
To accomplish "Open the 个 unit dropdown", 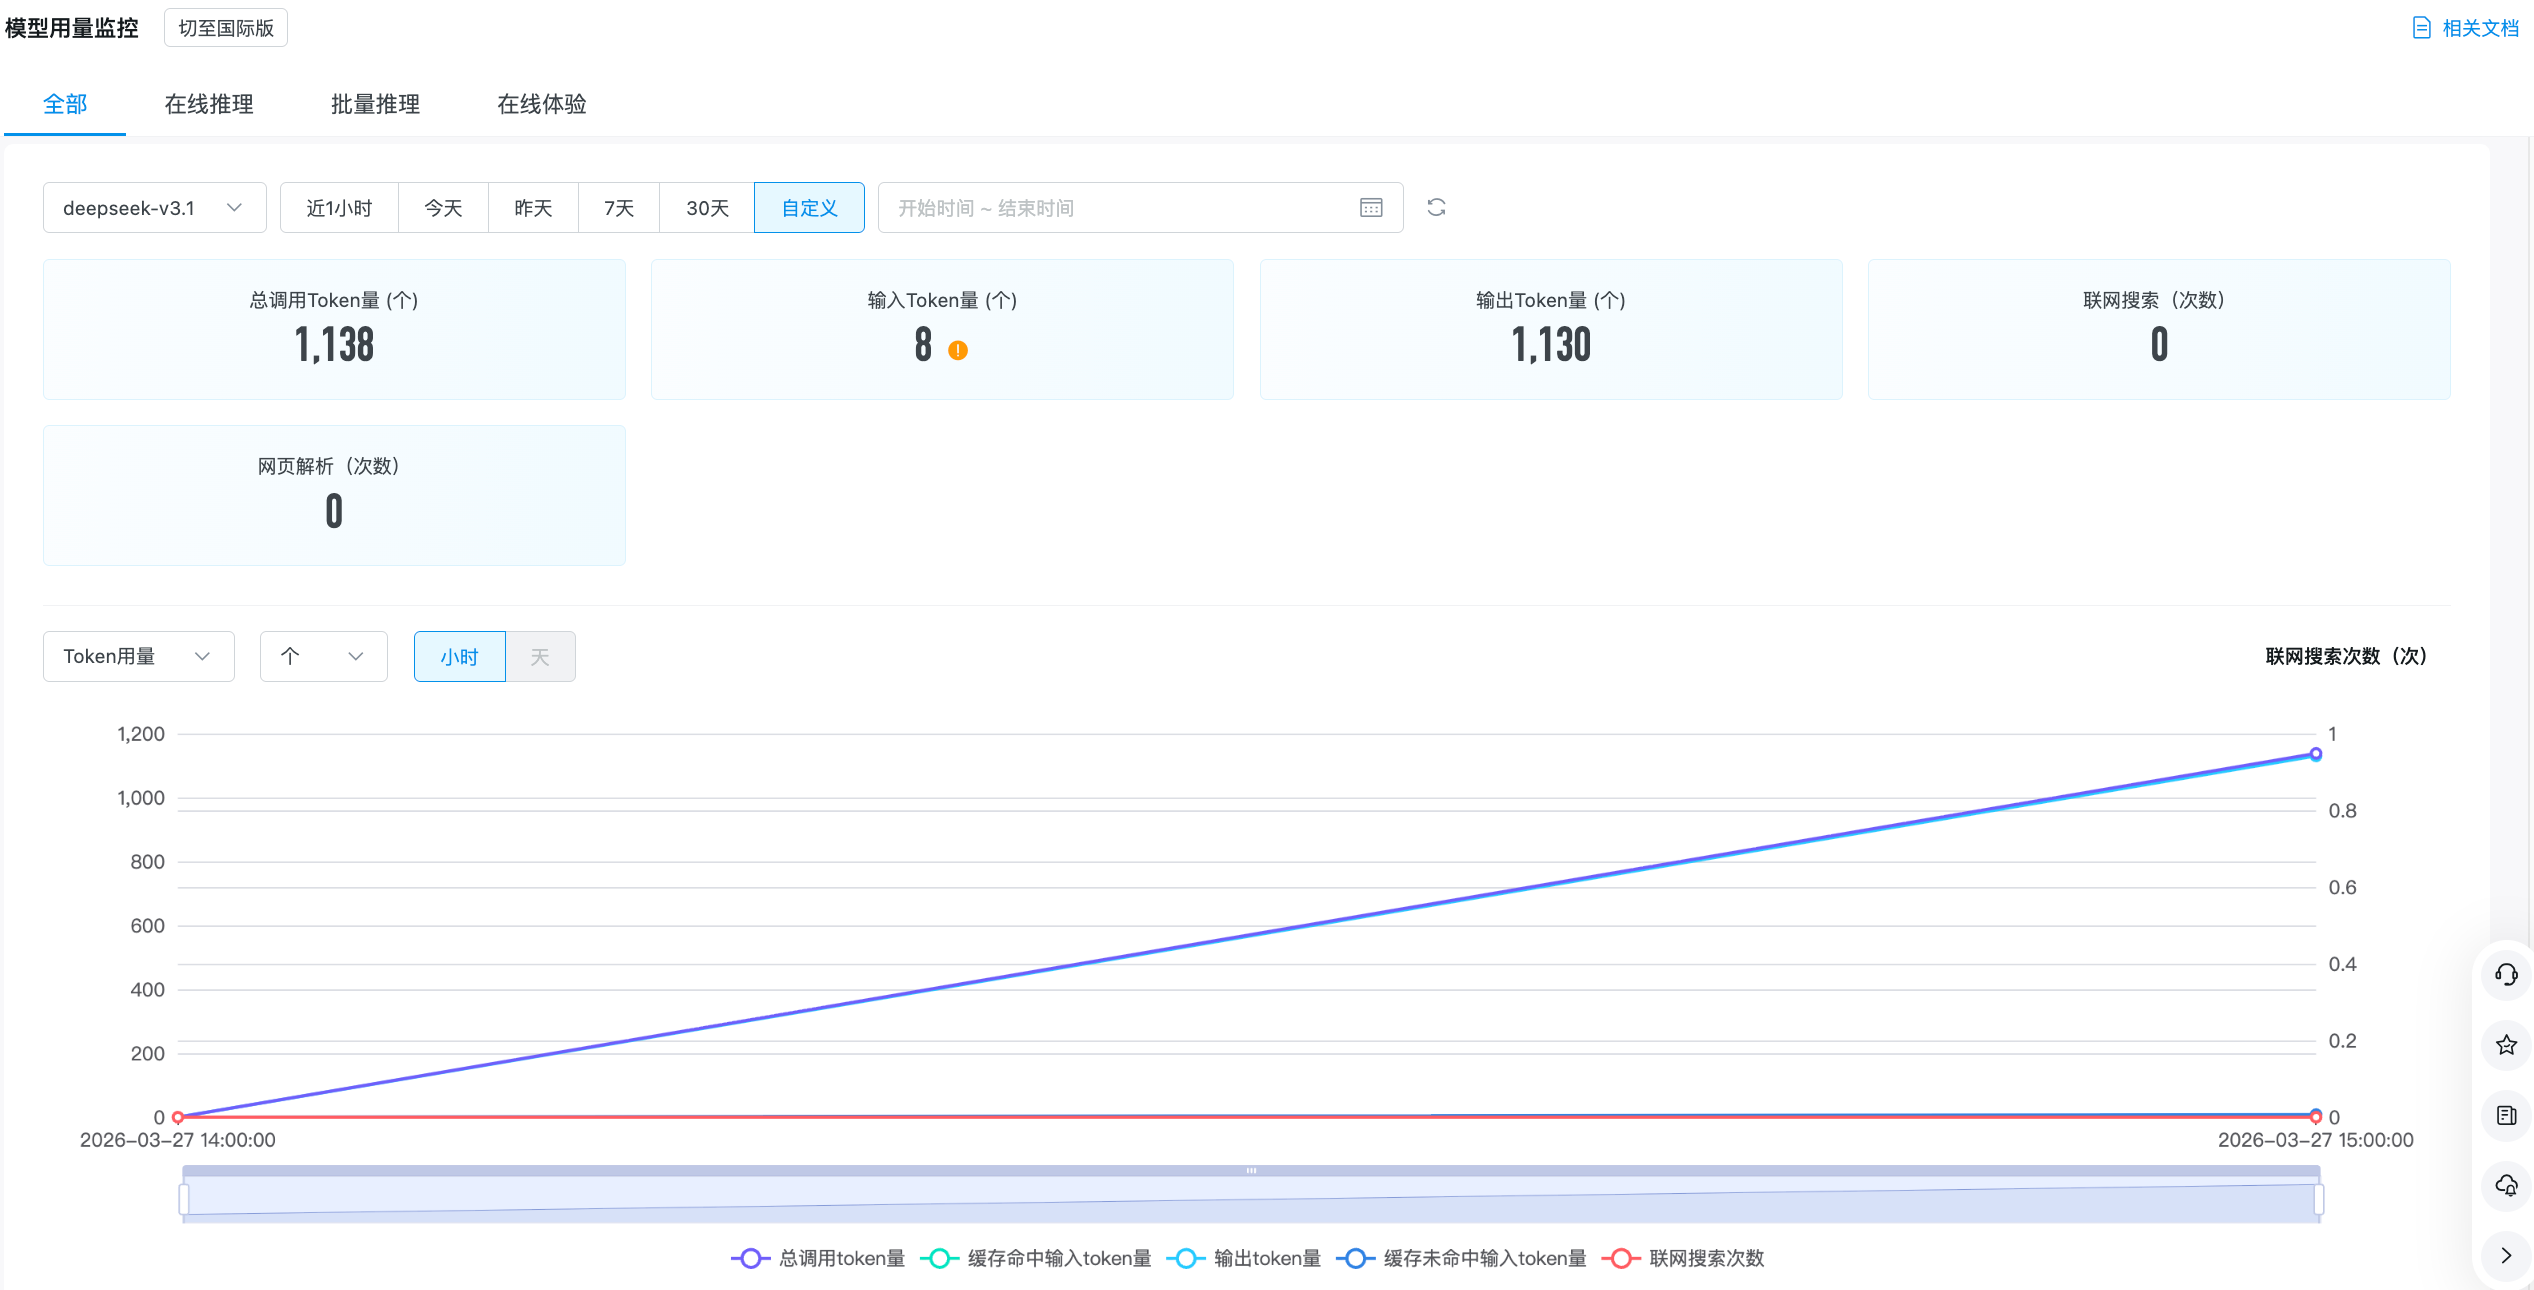I will click(323, 656).
